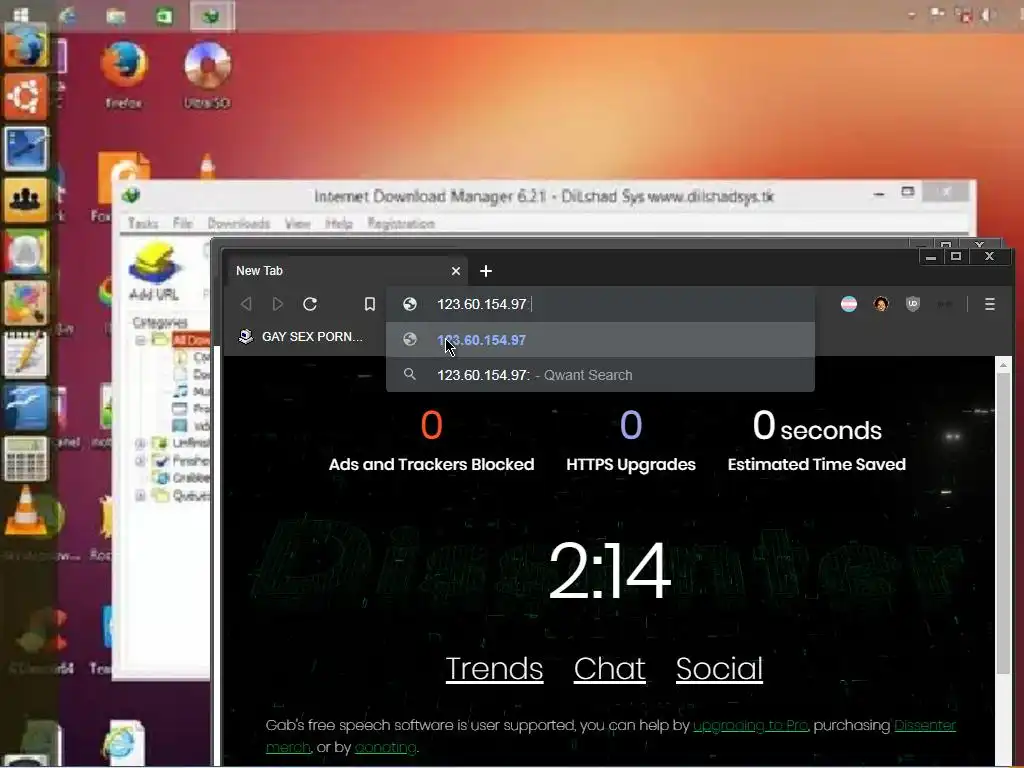Screen dimensions: 1024x768
Task: Open the browser hamburger menu
Action: pyautogui.click(x=989, y=304)
